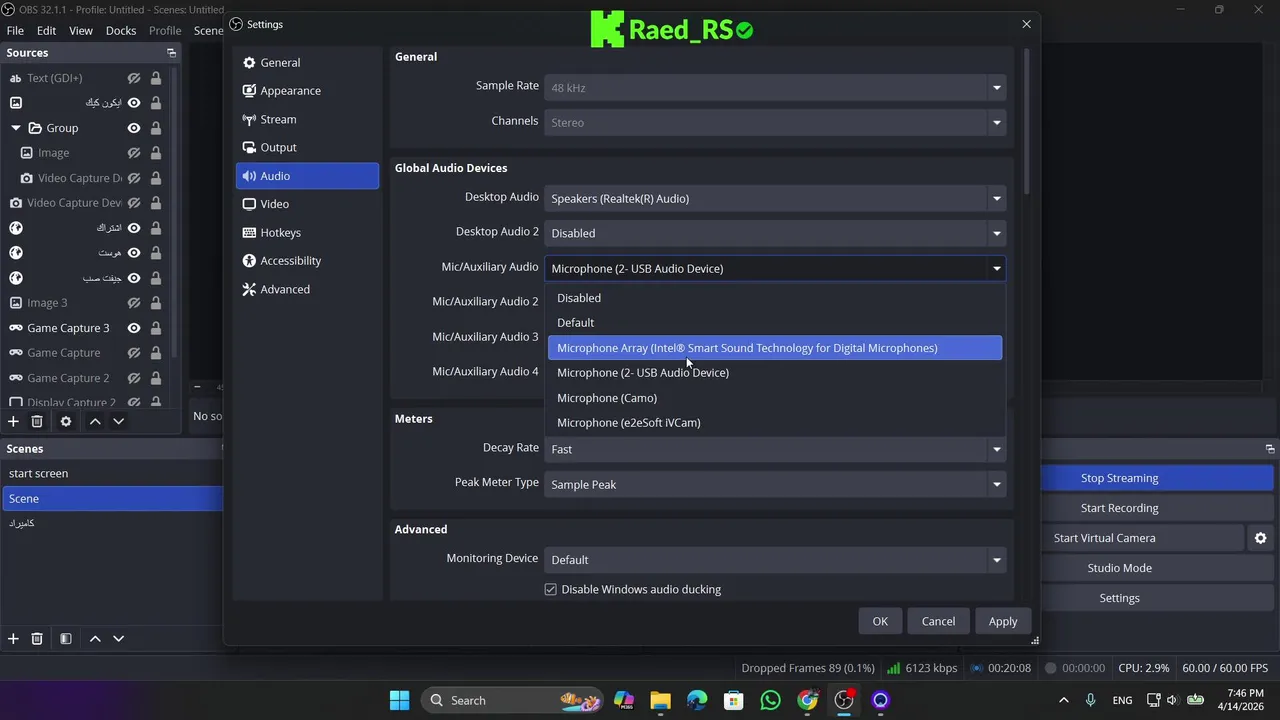This screenshot has width=1280, height=720.
Task: Pop out the Controls dock
Action: point(1270,449)
